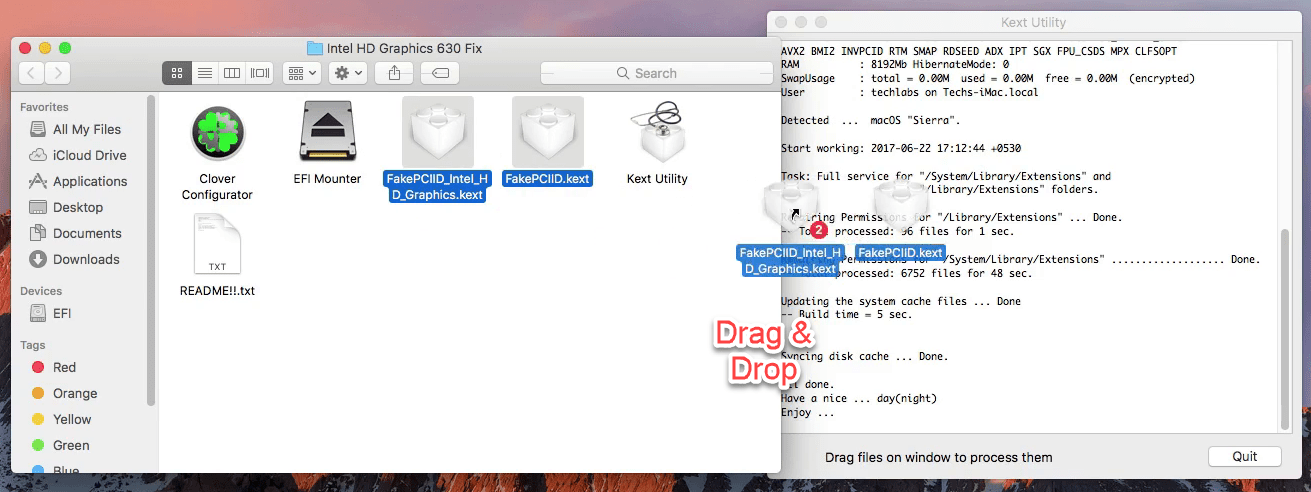The height and width of the screenshot is (492, 1311).
Task: Select FakePCIID.kext file icon in Finder
Action: (x=547, y=132)
